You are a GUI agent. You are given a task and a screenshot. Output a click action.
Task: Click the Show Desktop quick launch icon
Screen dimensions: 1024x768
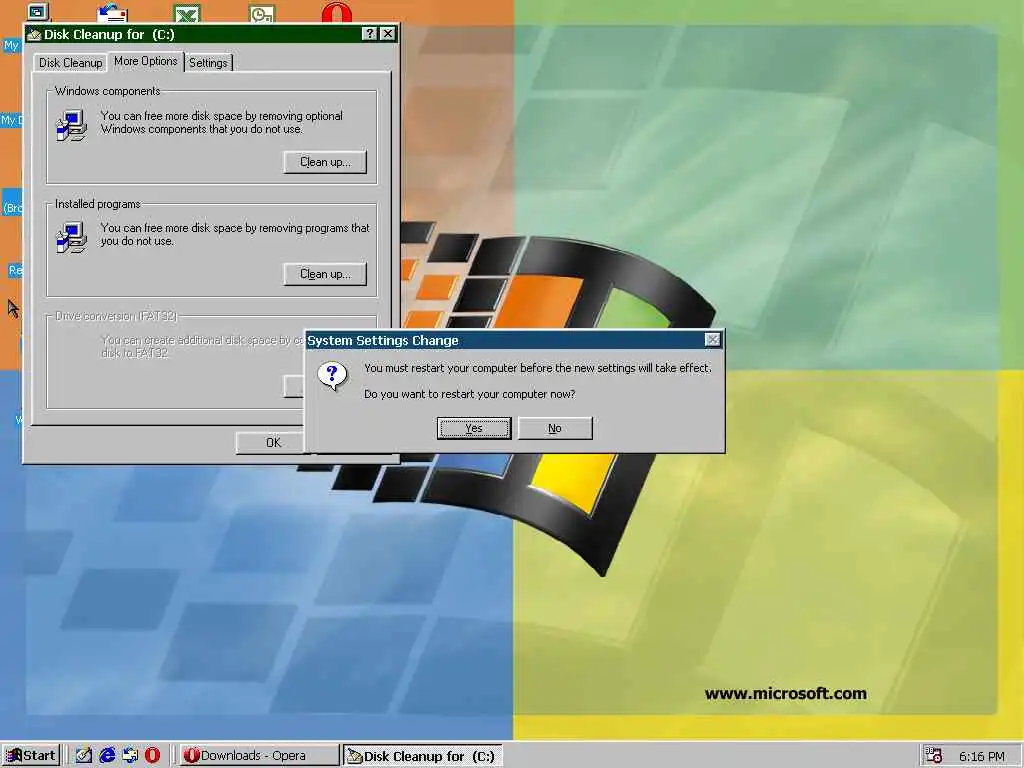[84, 756]
